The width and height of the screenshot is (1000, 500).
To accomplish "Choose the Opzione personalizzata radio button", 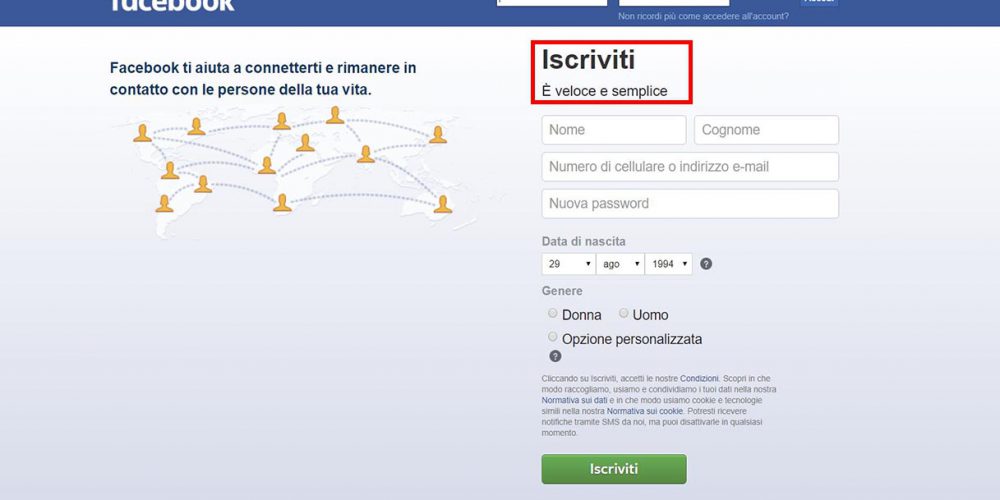I will point(553,337).
